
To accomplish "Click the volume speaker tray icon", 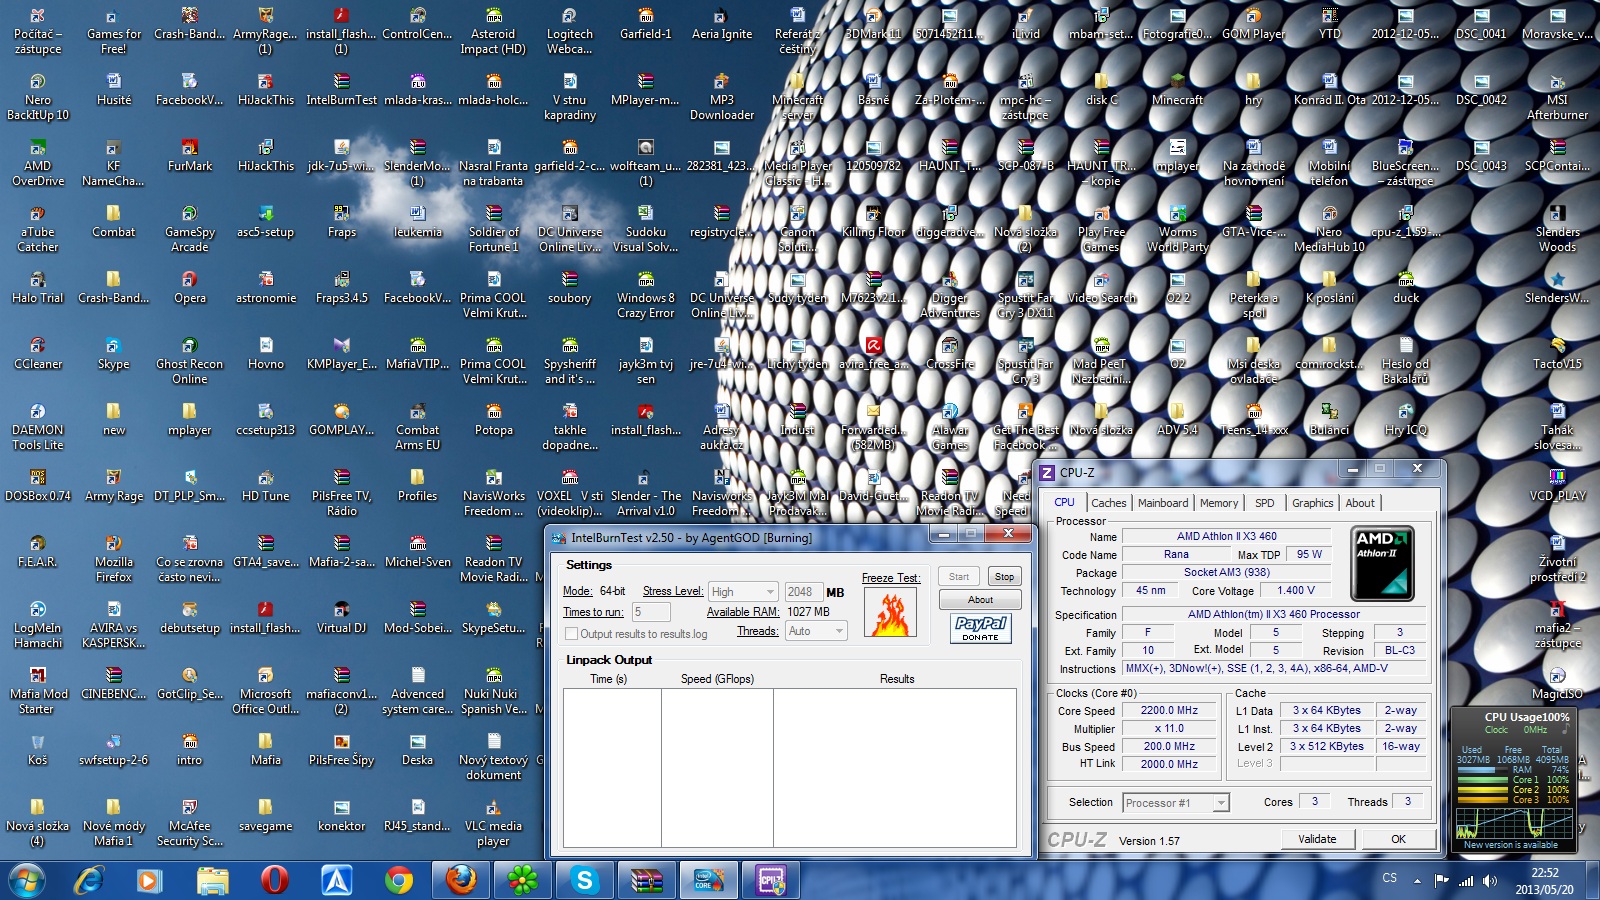I will (1490, 881).
